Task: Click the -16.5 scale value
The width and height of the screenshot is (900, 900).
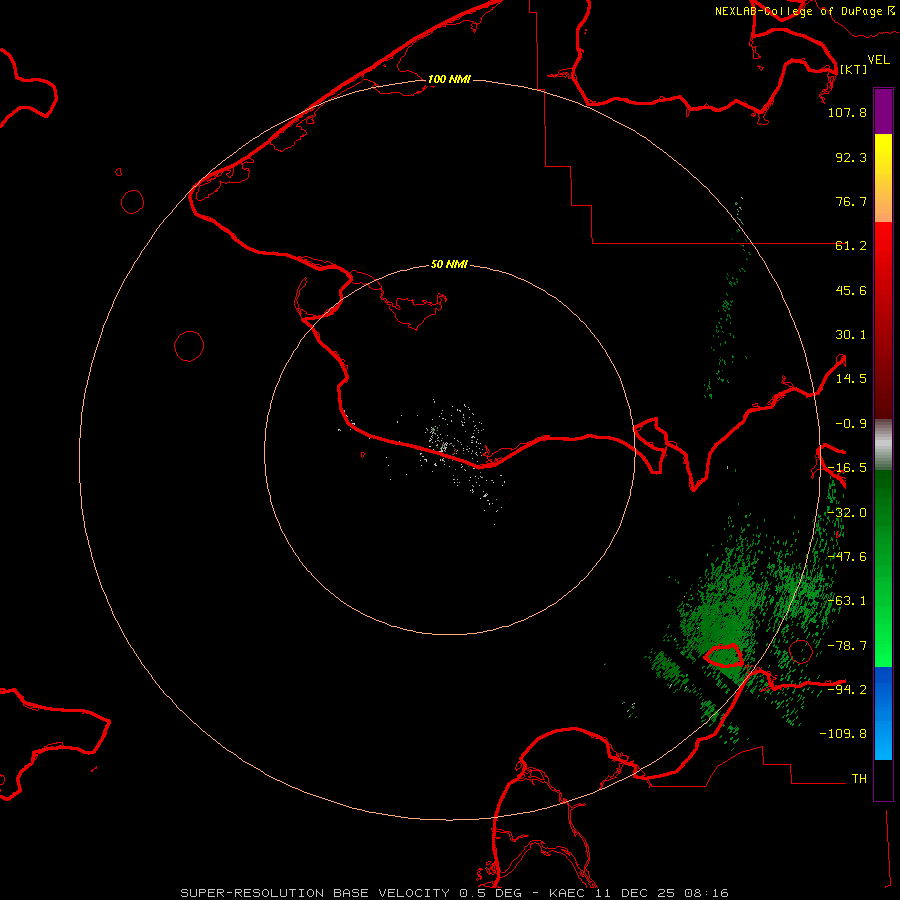Action: tap(847, 468)
